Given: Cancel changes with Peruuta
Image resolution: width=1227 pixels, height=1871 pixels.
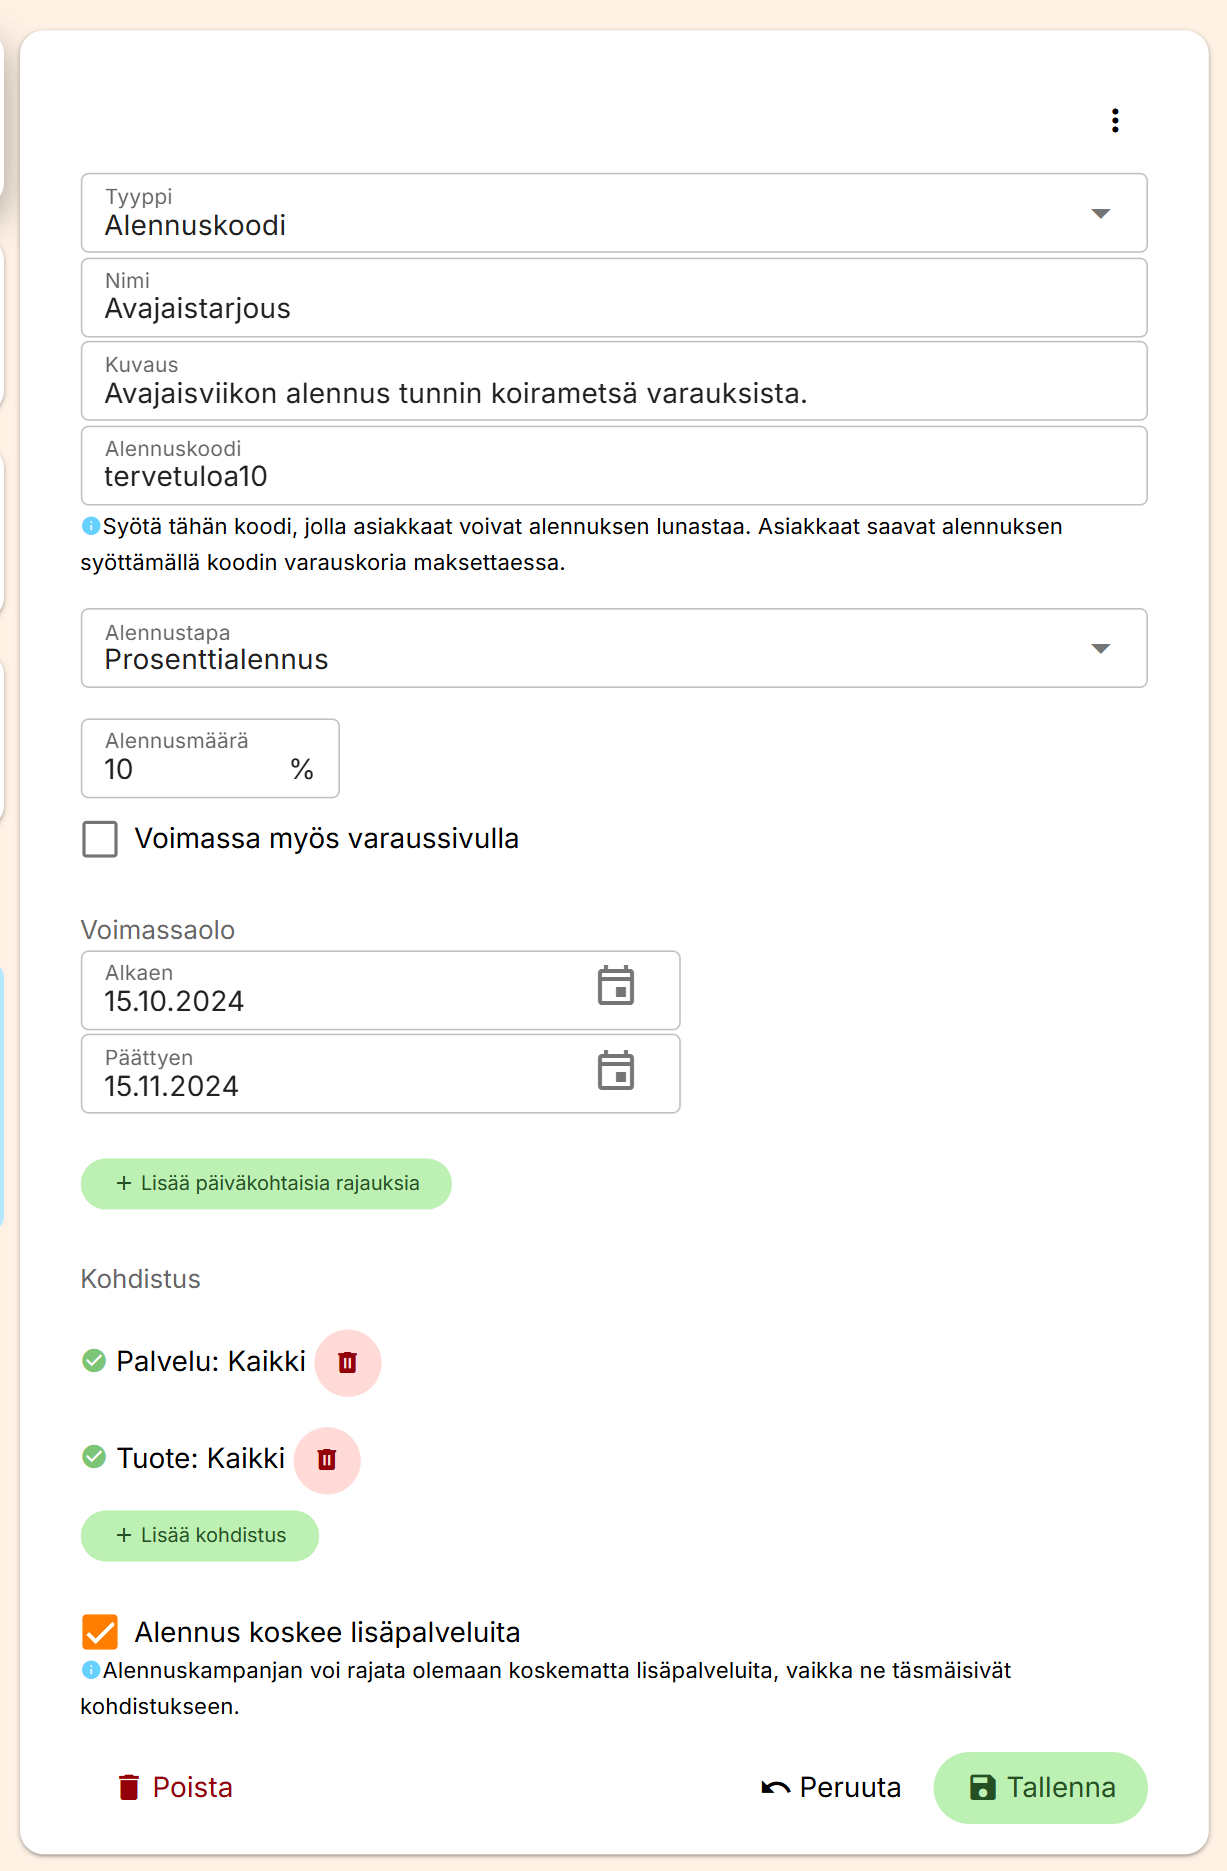Looking at the screenshot, I should pos(831,1788).
